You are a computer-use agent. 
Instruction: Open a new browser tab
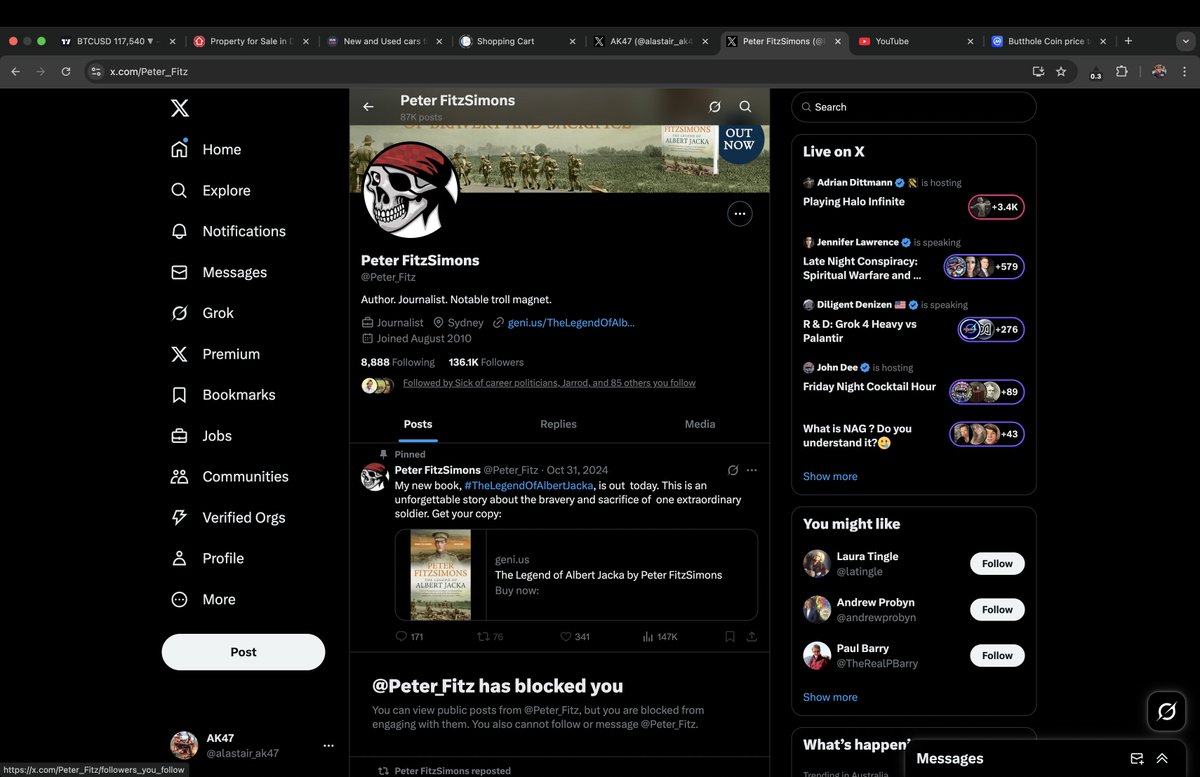(x=1128, y=41)
